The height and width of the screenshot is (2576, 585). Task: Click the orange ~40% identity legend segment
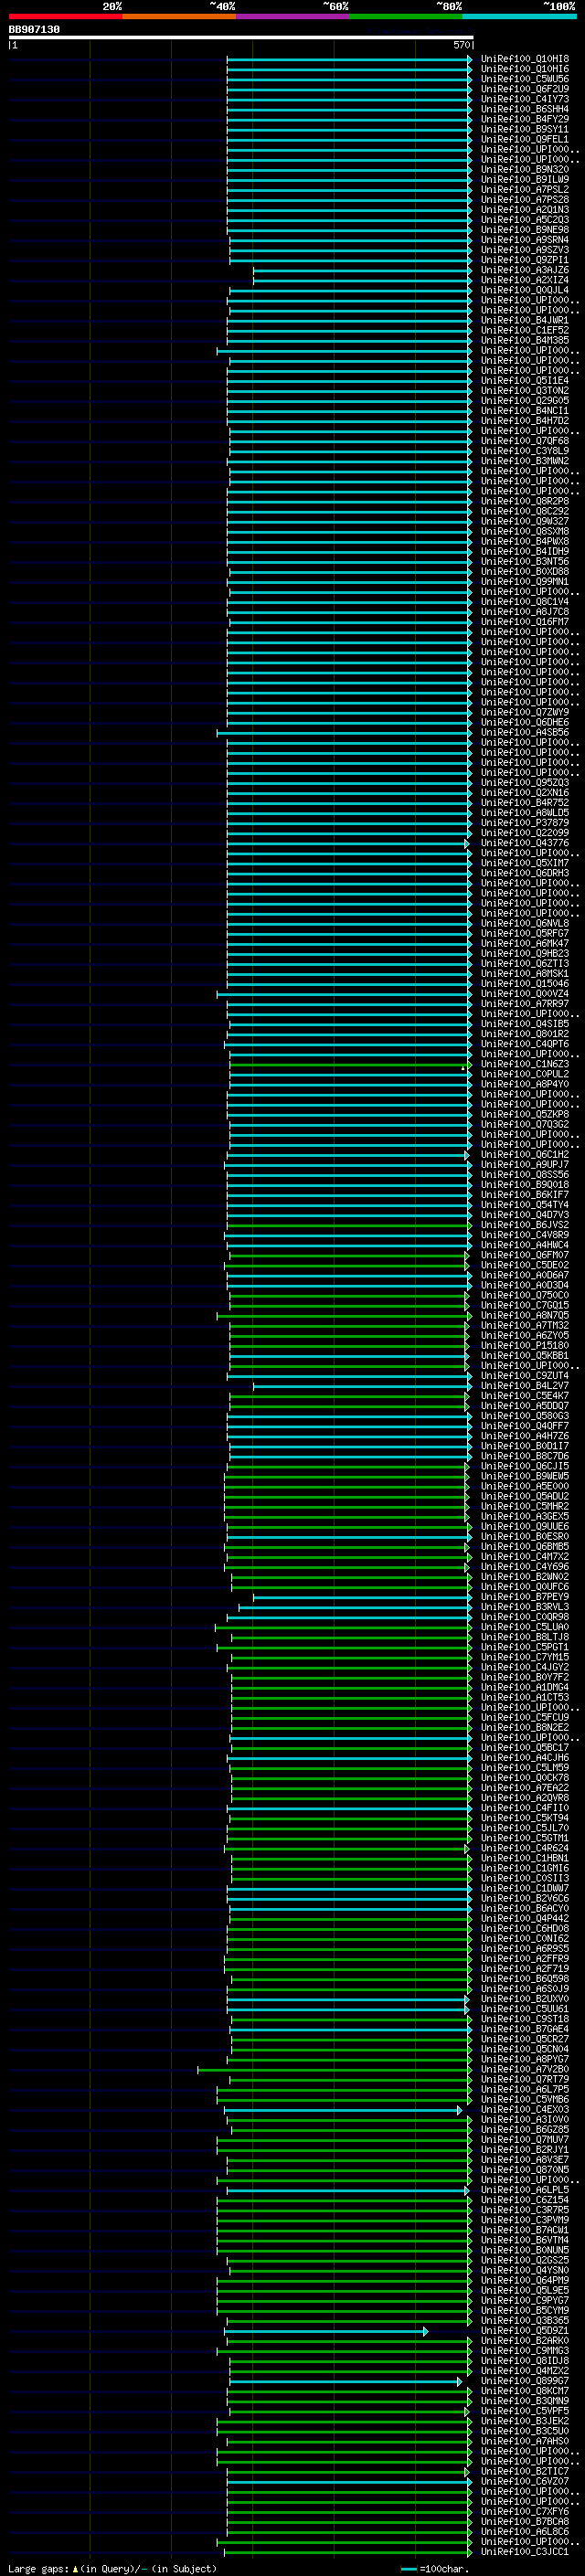pyautogui.click(x=179, y=16)
